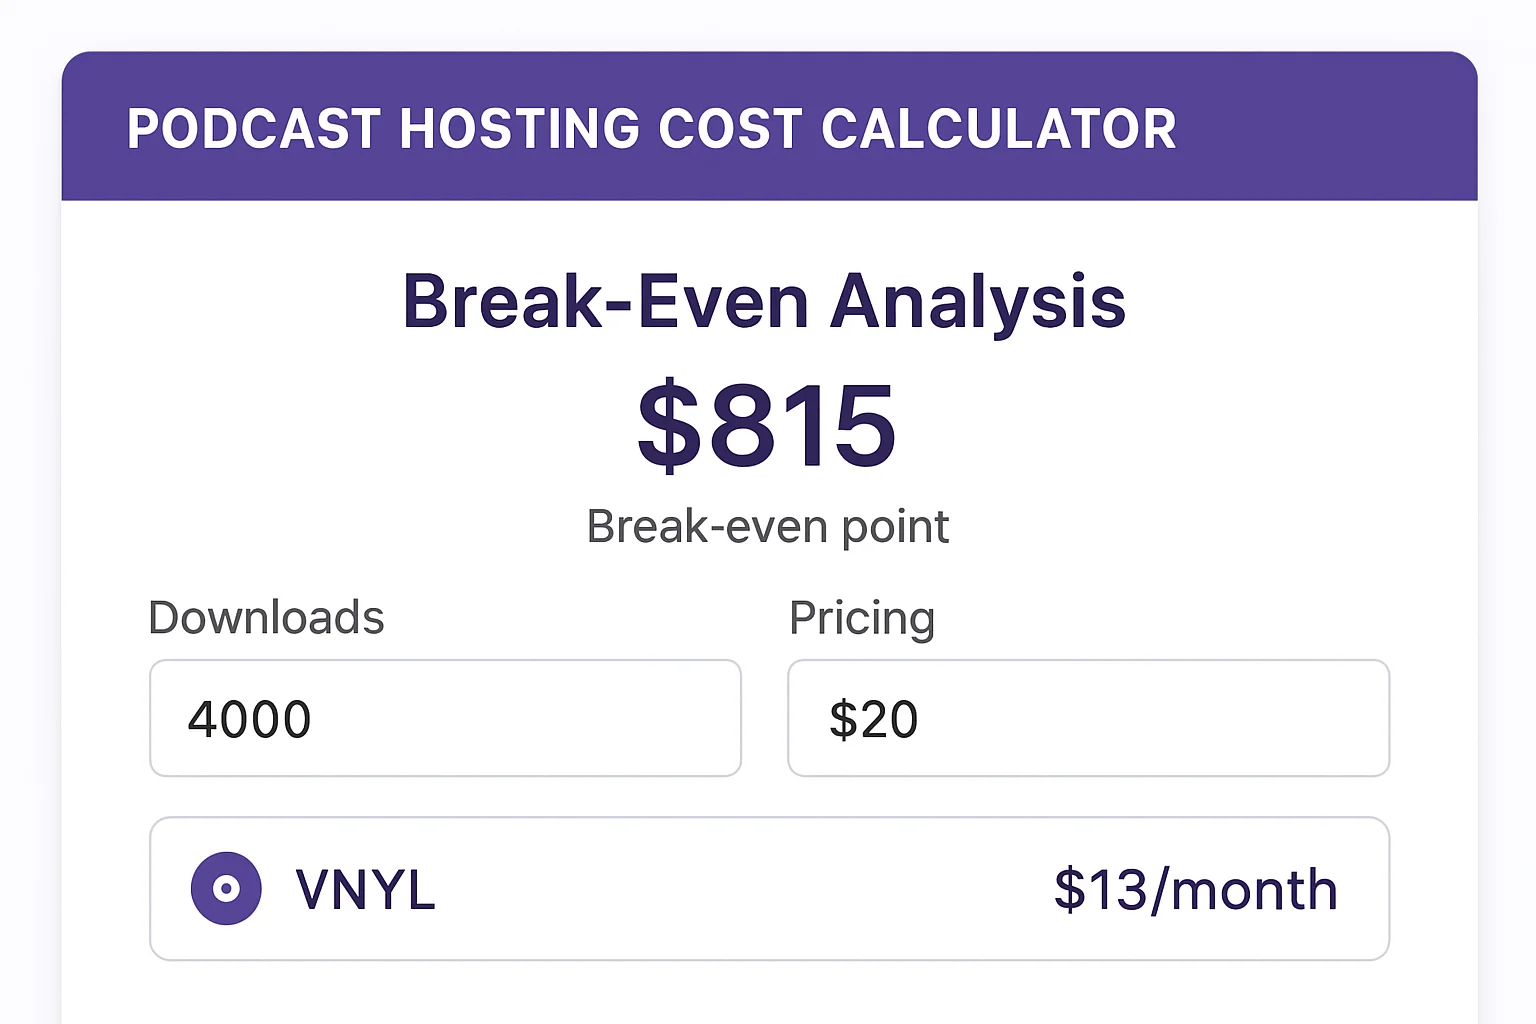The image size is (1536, 1024).
Task: Click inside the Downloads input field
Action: click(445, 718)
